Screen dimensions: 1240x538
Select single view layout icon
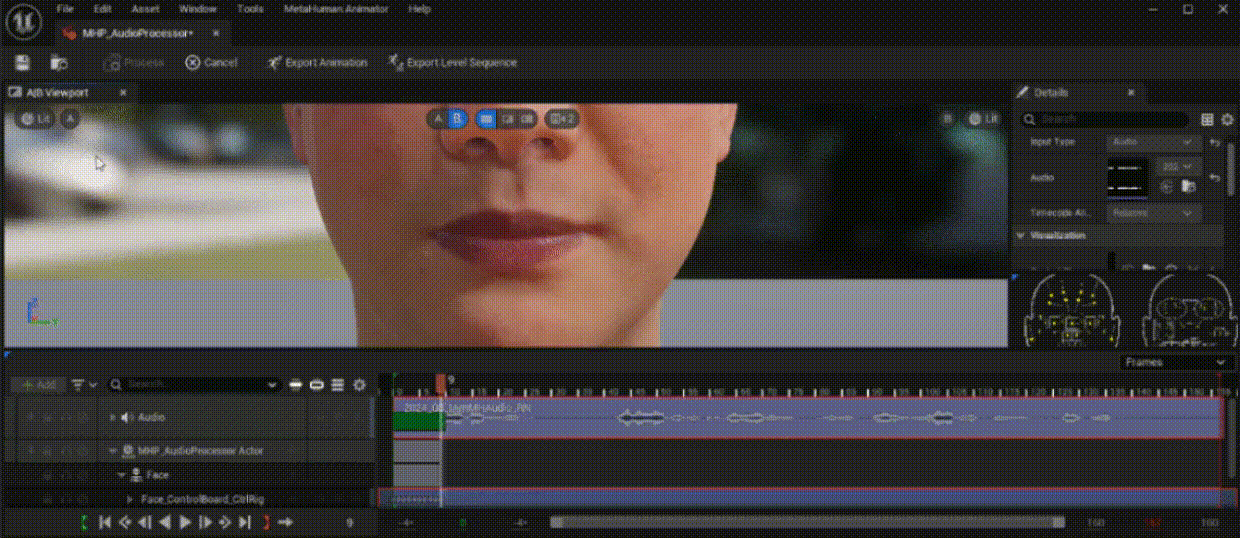pos(487,118)
